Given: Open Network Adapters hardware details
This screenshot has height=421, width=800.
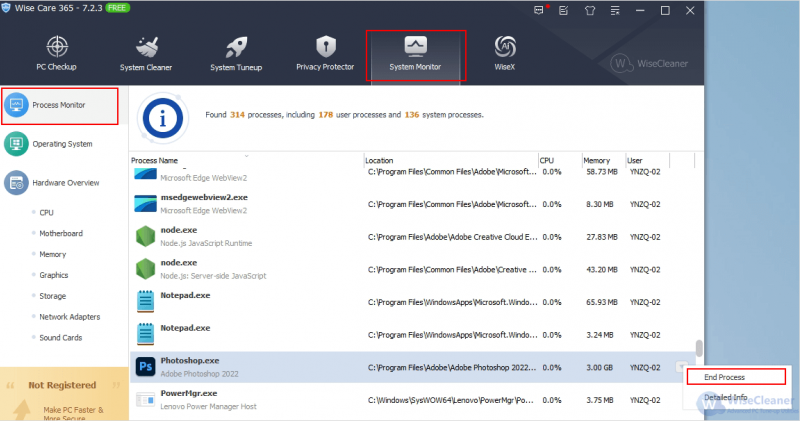Looking at the screenshot, I should pyautogui.click(x=70, y=317).
